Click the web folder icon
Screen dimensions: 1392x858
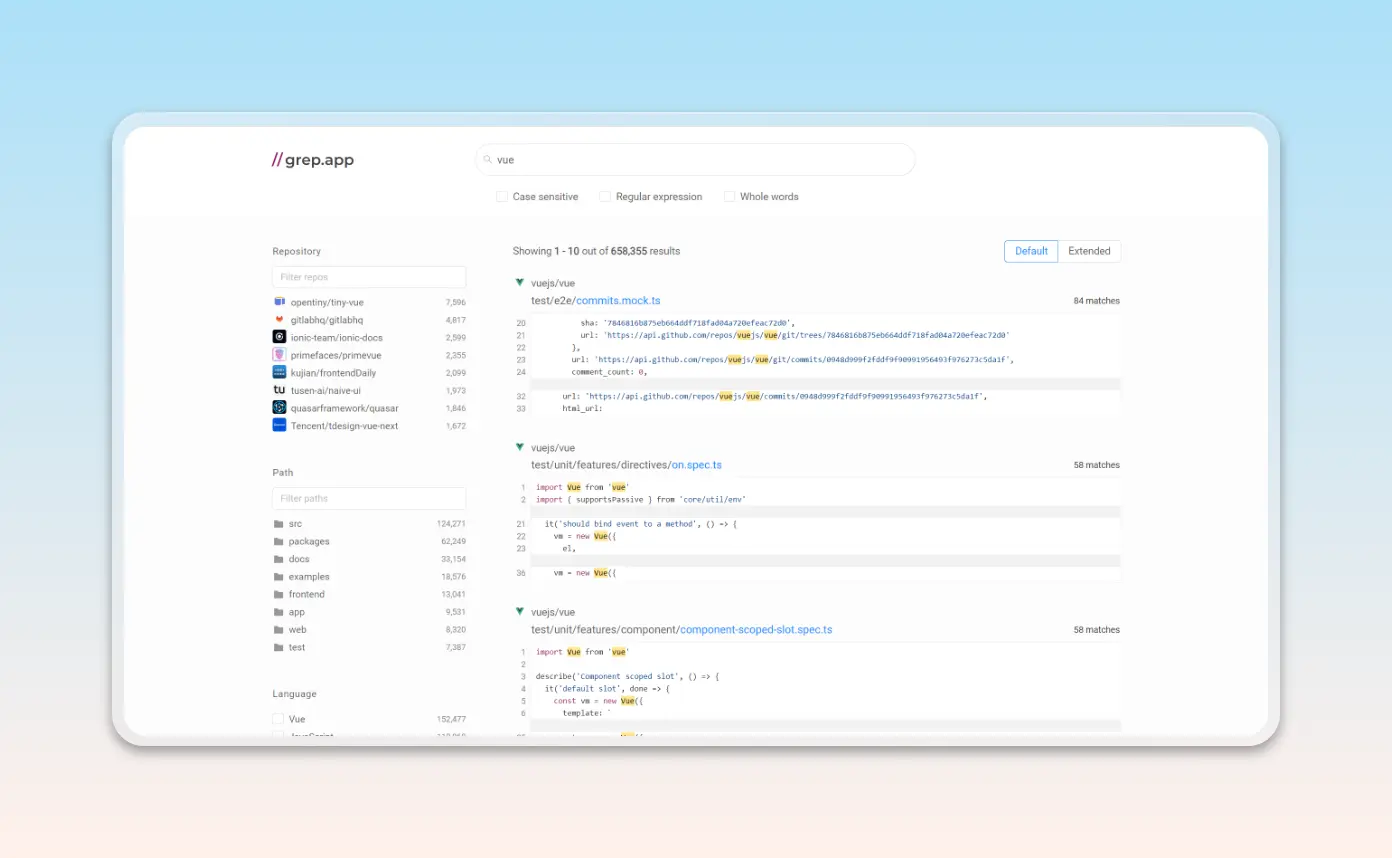(x=279, y=630)
